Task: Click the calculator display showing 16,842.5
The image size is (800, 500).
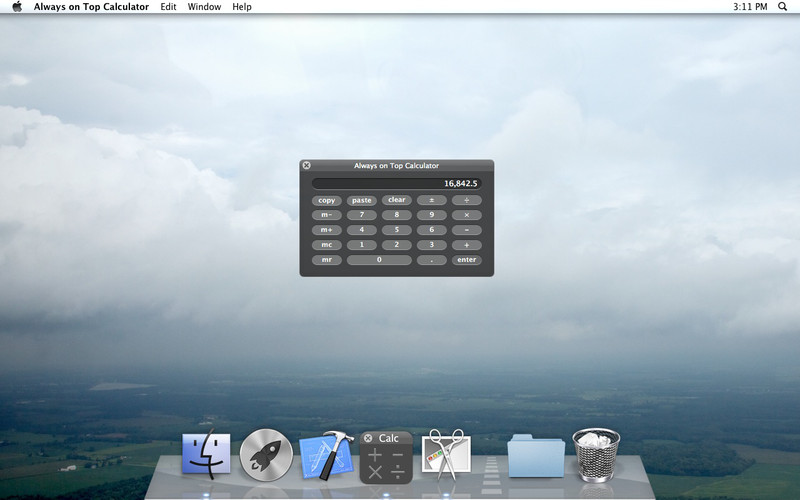Action: (396, 183)
